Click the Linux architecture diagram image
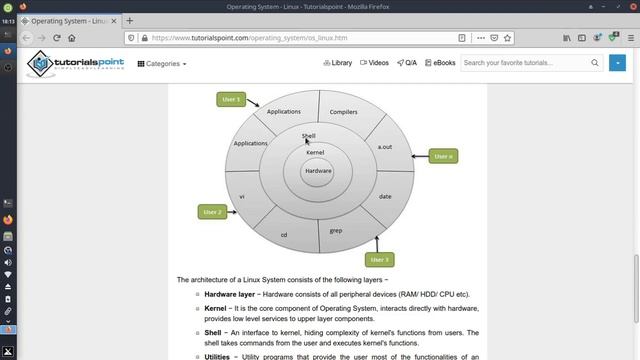Screen dimensions: 640x360 coord(328,177)
